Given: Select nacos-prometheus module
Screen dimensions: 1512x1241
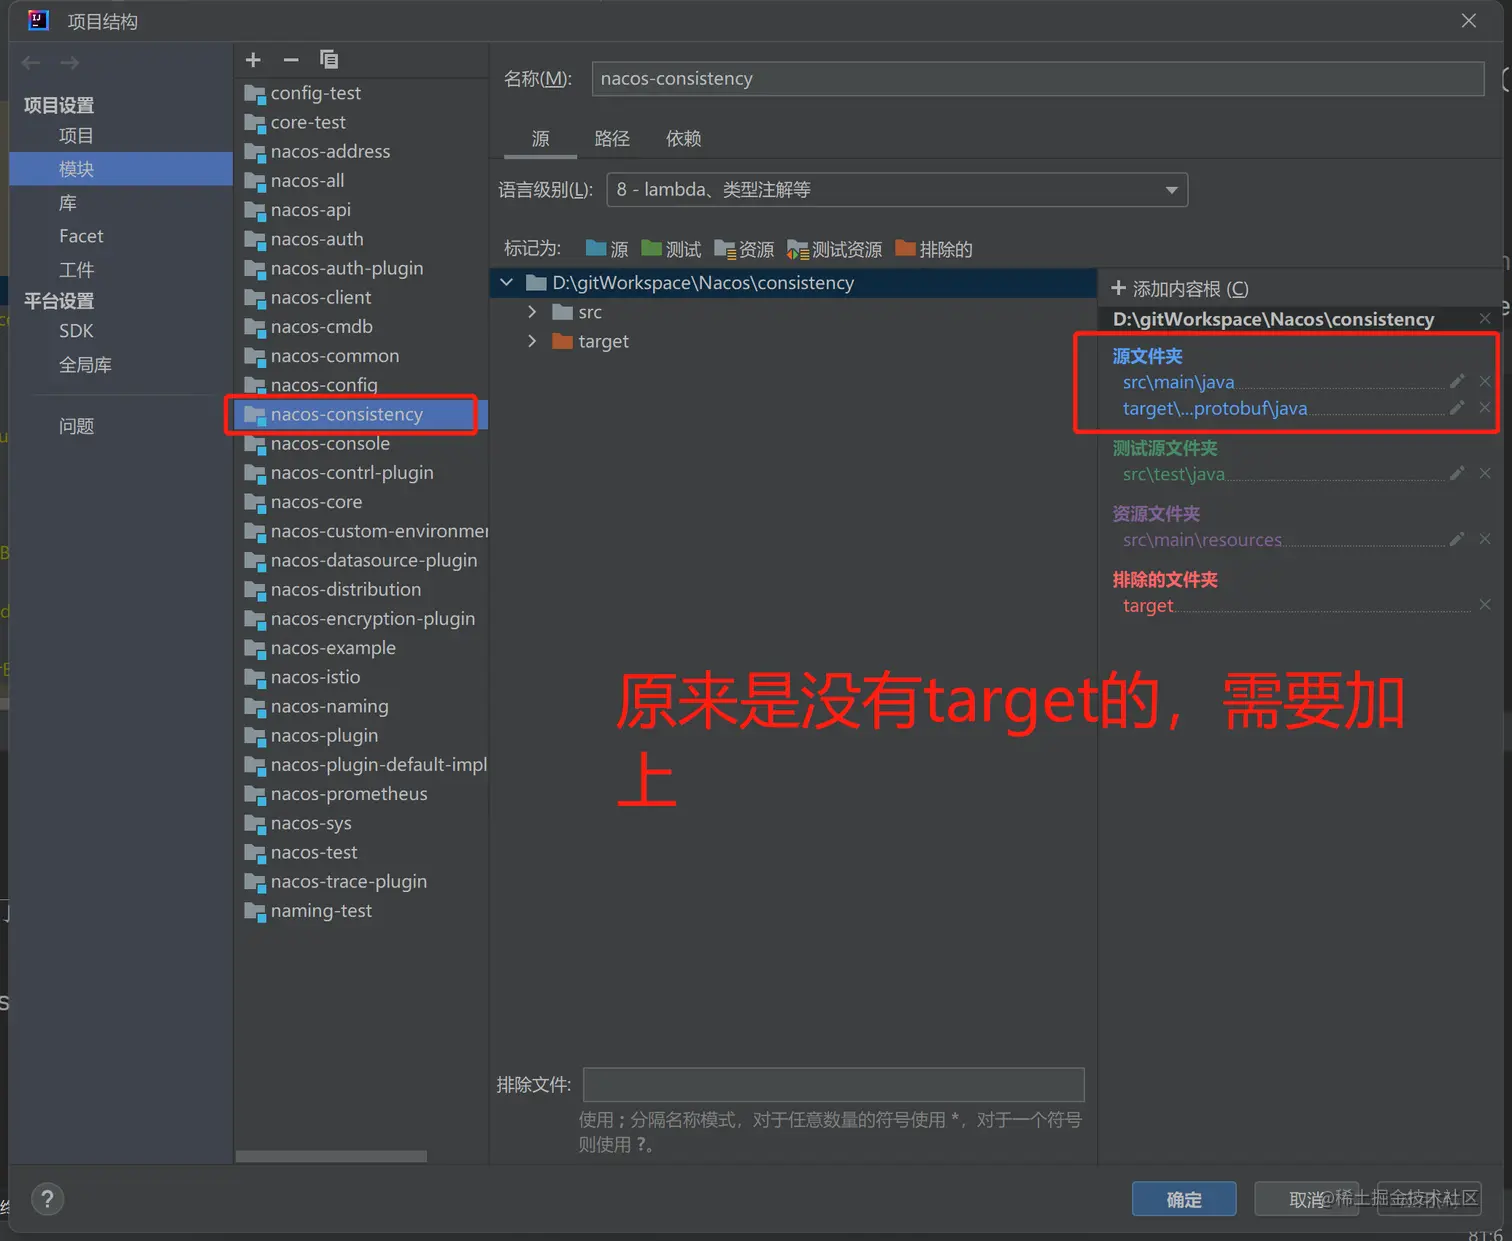Looking at the screenshot, I should (x=349, y=794).
